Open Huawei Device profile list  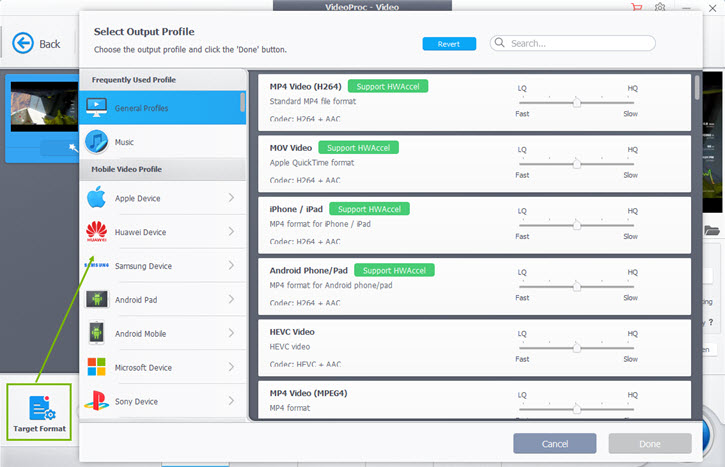click(162, 232)
